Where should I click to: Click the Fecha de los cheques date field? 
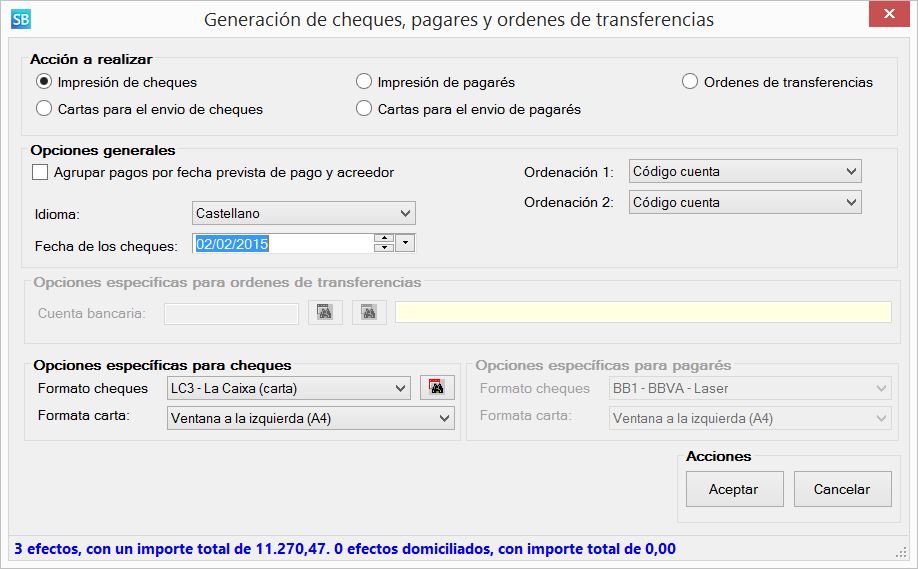tap(280, 243)
